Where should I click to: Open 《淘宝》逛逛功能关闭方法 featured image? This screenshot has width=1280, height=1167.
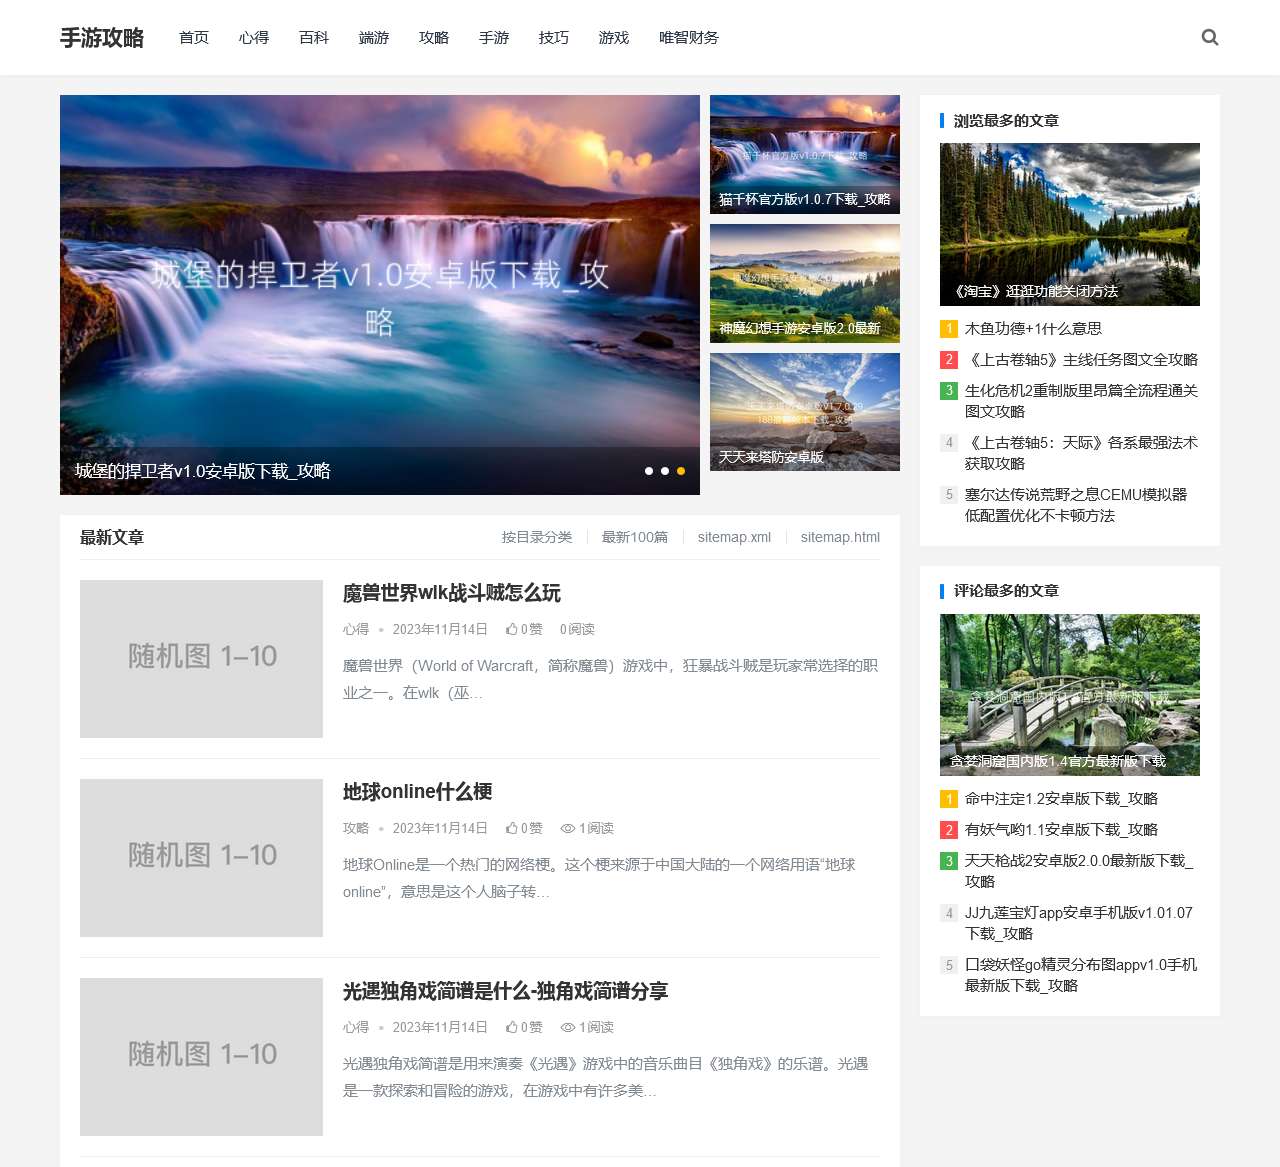pos(1069,224)
